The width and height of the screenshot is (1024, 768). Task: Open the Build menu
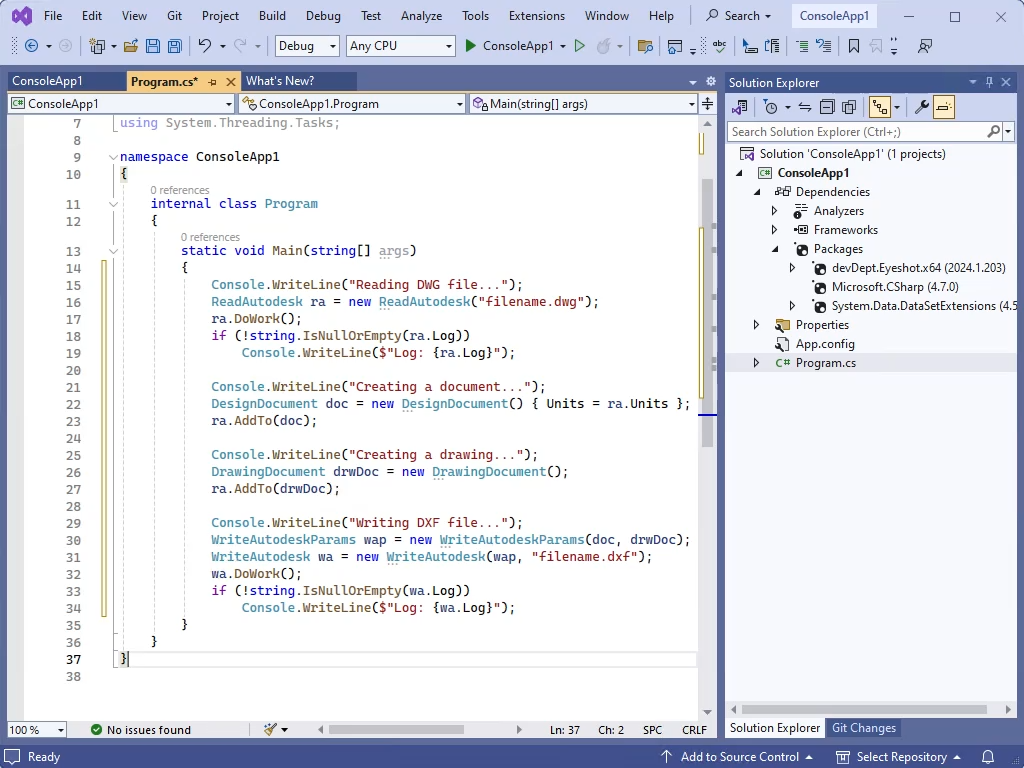point(272,16)
